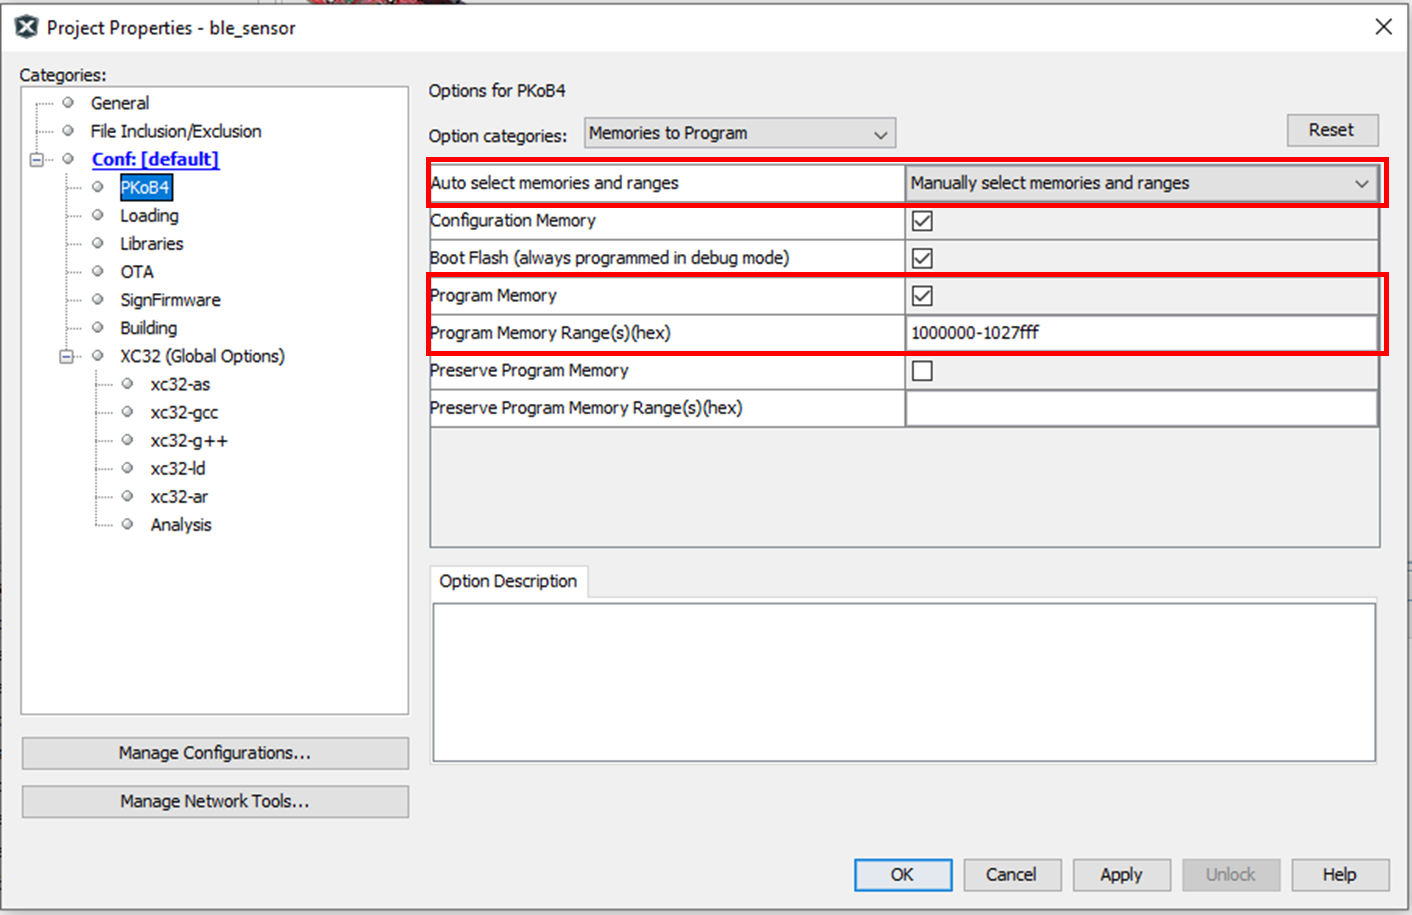Screen dimensions: 1412x915
Task: Select General category
Action: tap(120, 103)
